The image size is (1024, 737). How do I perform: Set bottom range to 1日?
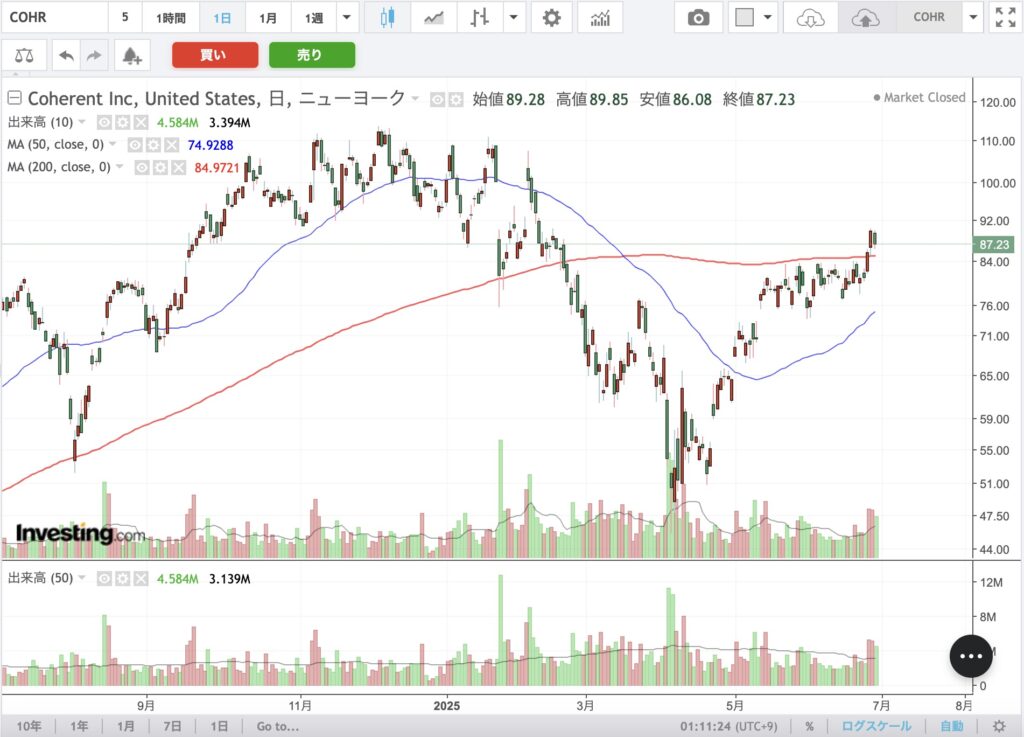click(x=219, y=726)
